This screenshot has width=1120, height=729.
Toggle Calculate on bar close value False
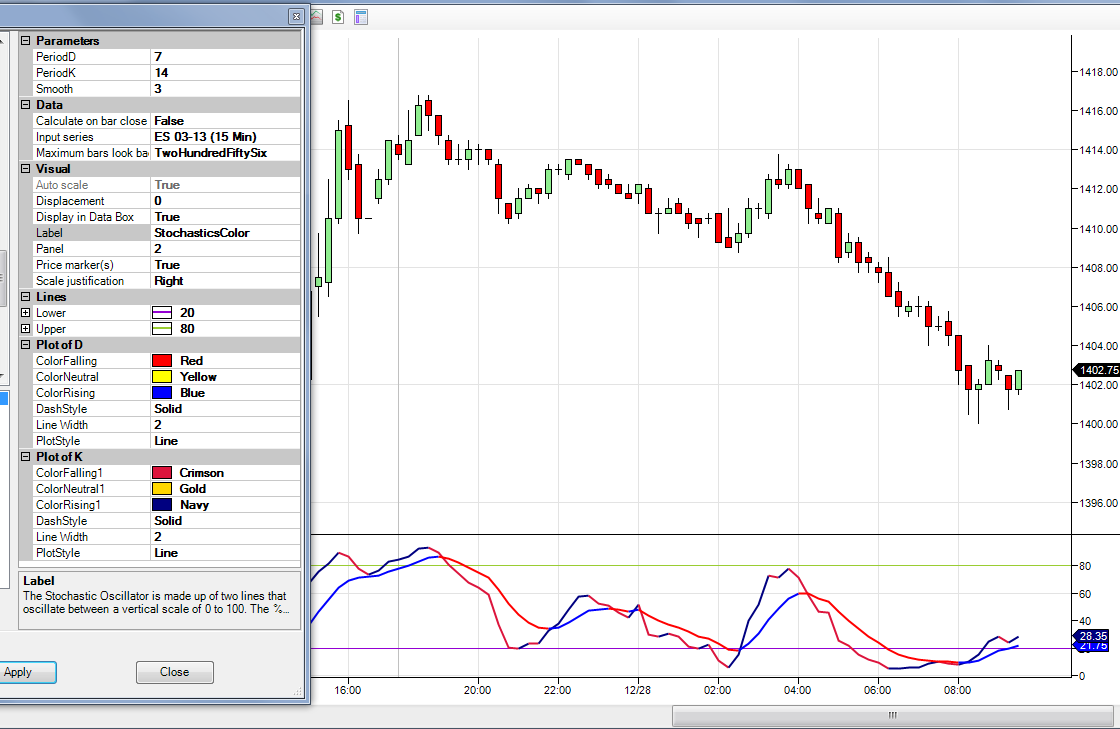point(226,121)
